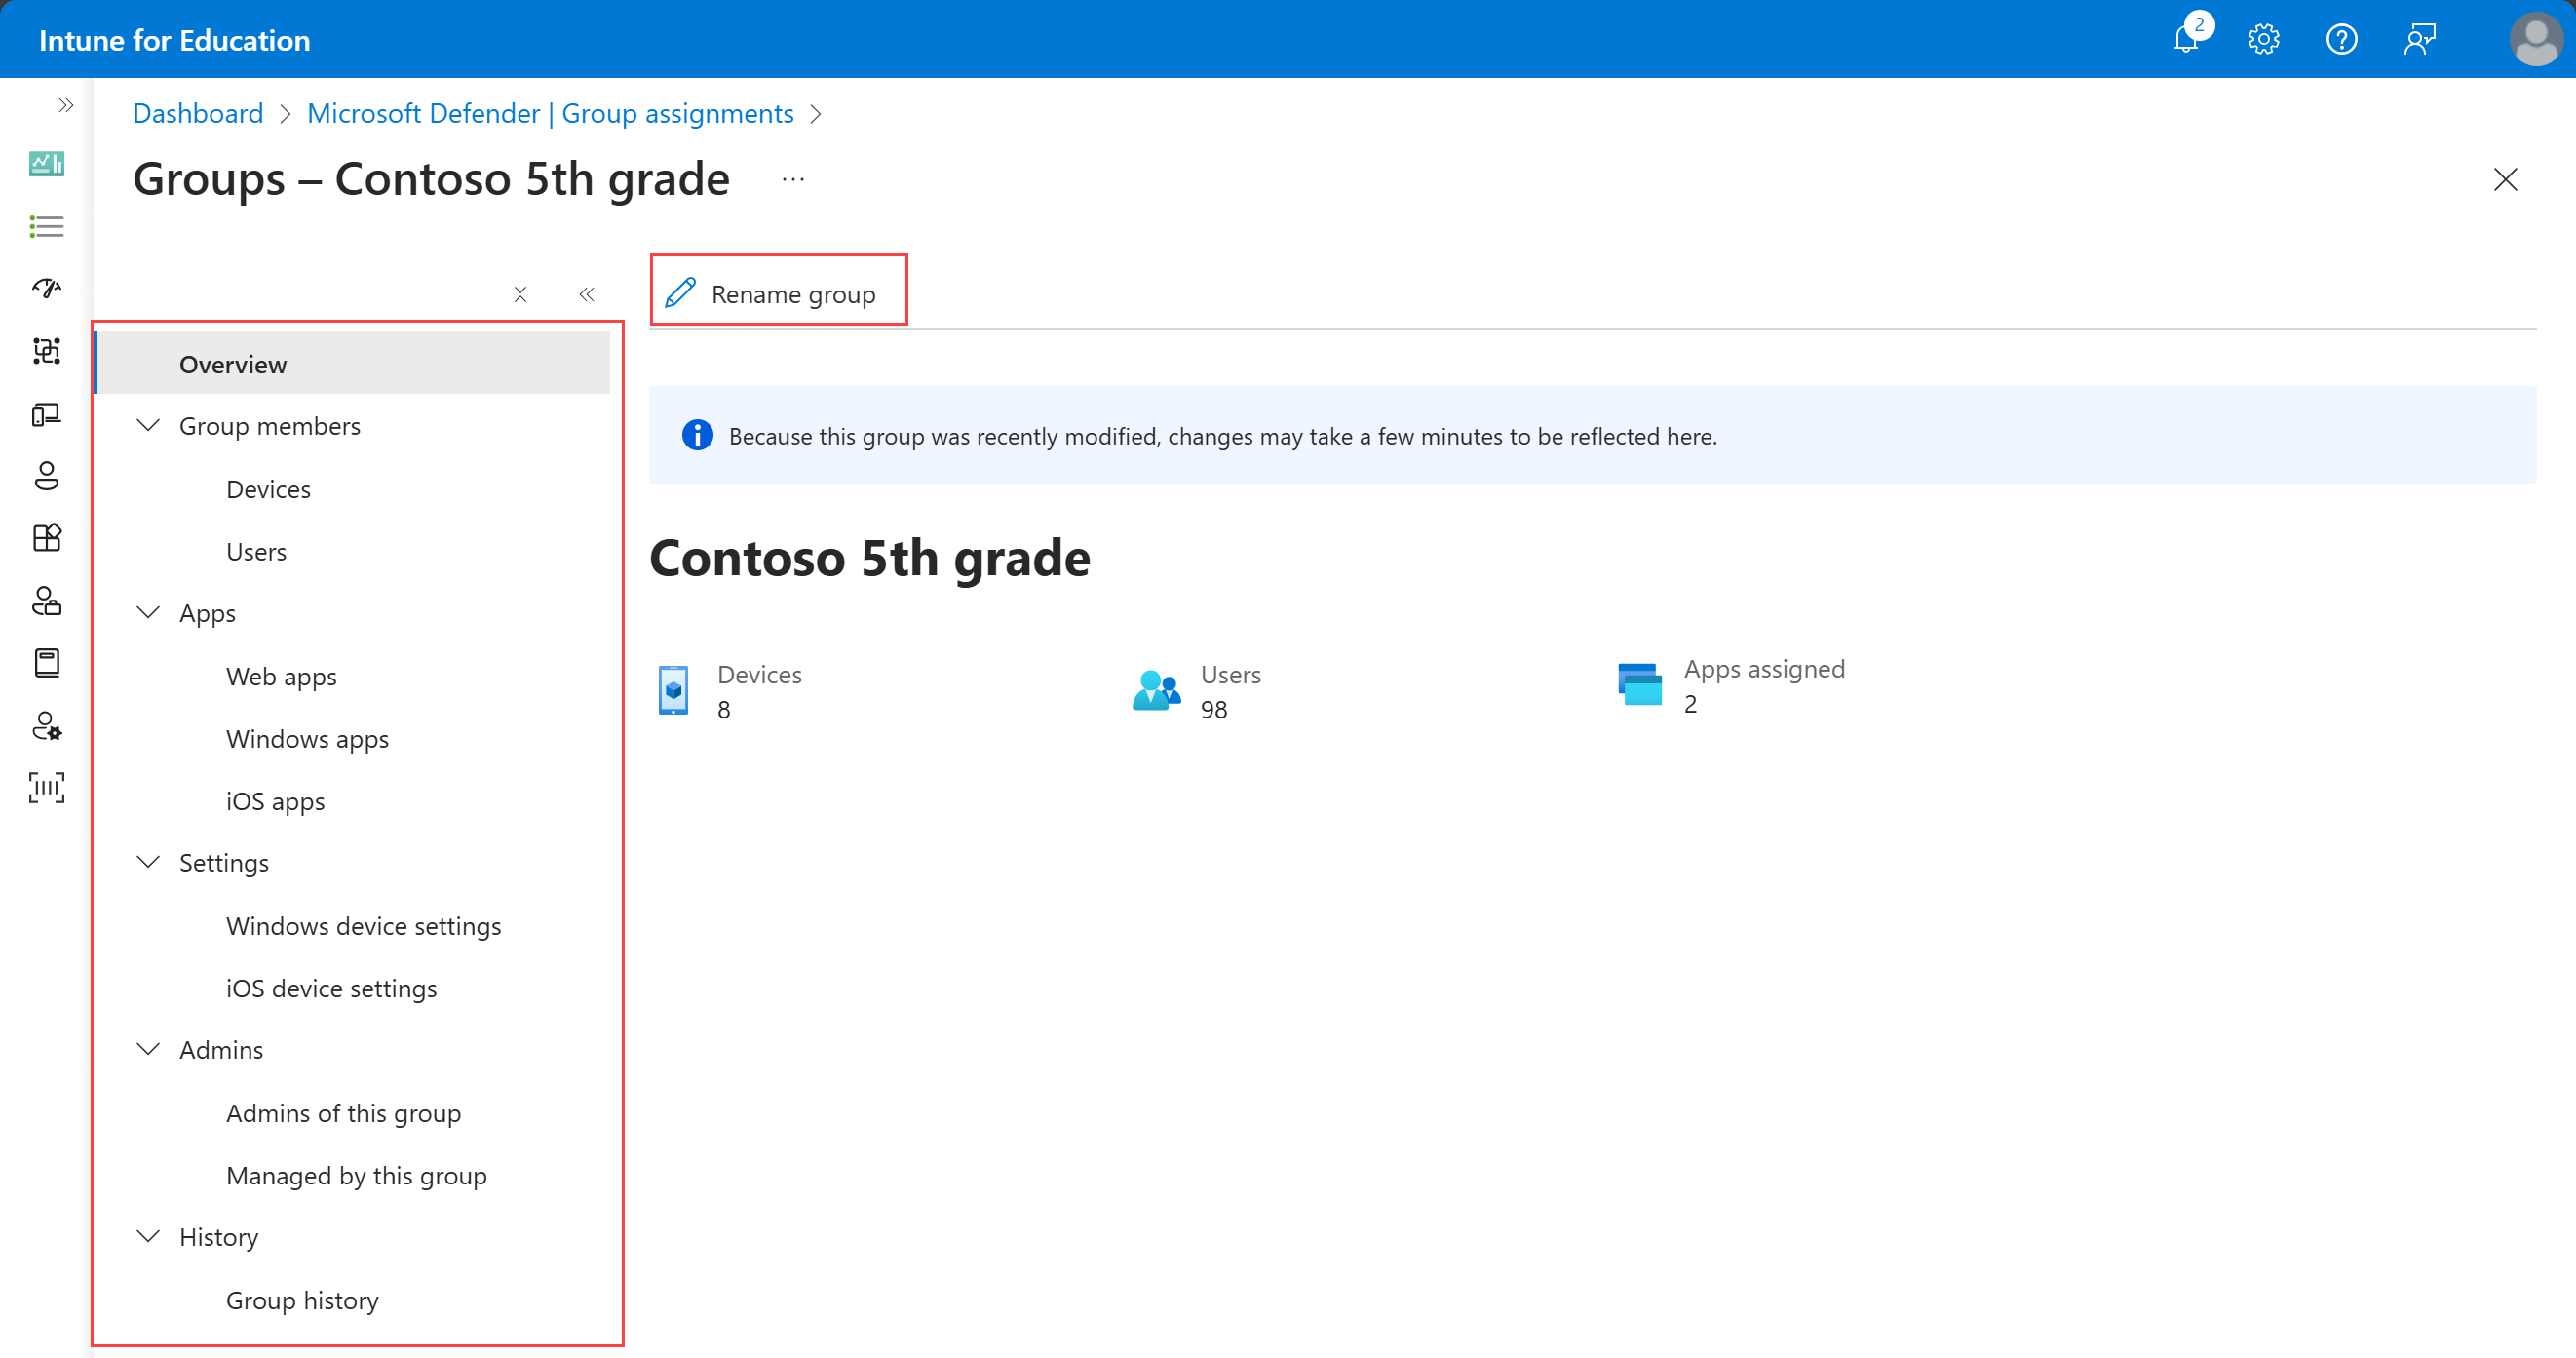Collapse the Group members section
2576x1358 pixels.
pos(148,426)
